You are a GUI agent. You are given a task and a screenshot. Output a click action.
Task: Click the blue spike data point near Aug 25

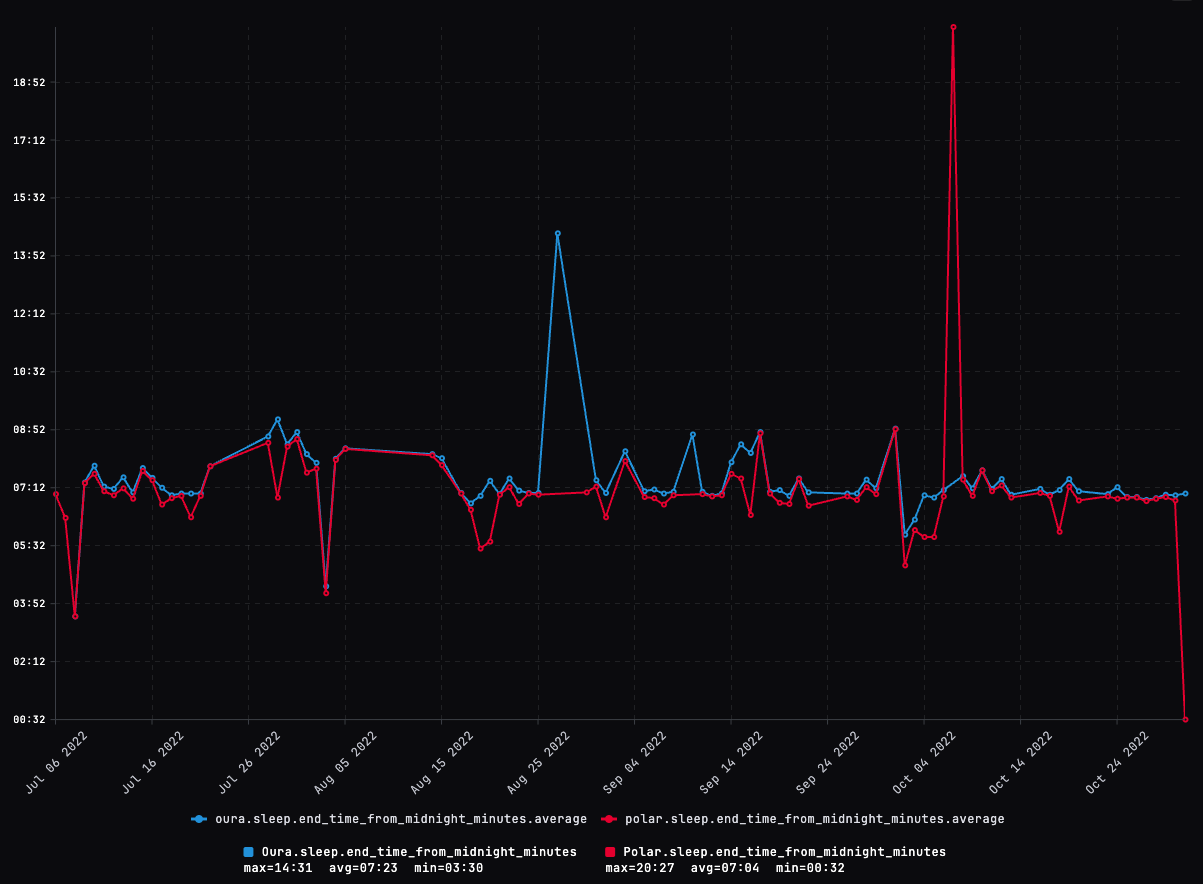coord(559,233)
